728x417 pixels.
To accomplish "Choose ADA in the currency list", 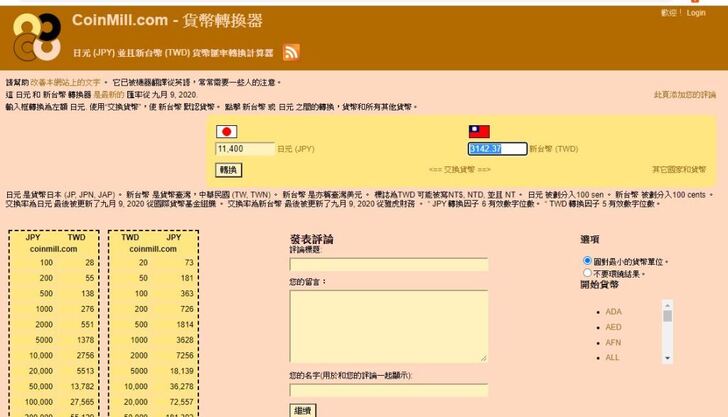I will pyautogui.click(x=613, y=312).
